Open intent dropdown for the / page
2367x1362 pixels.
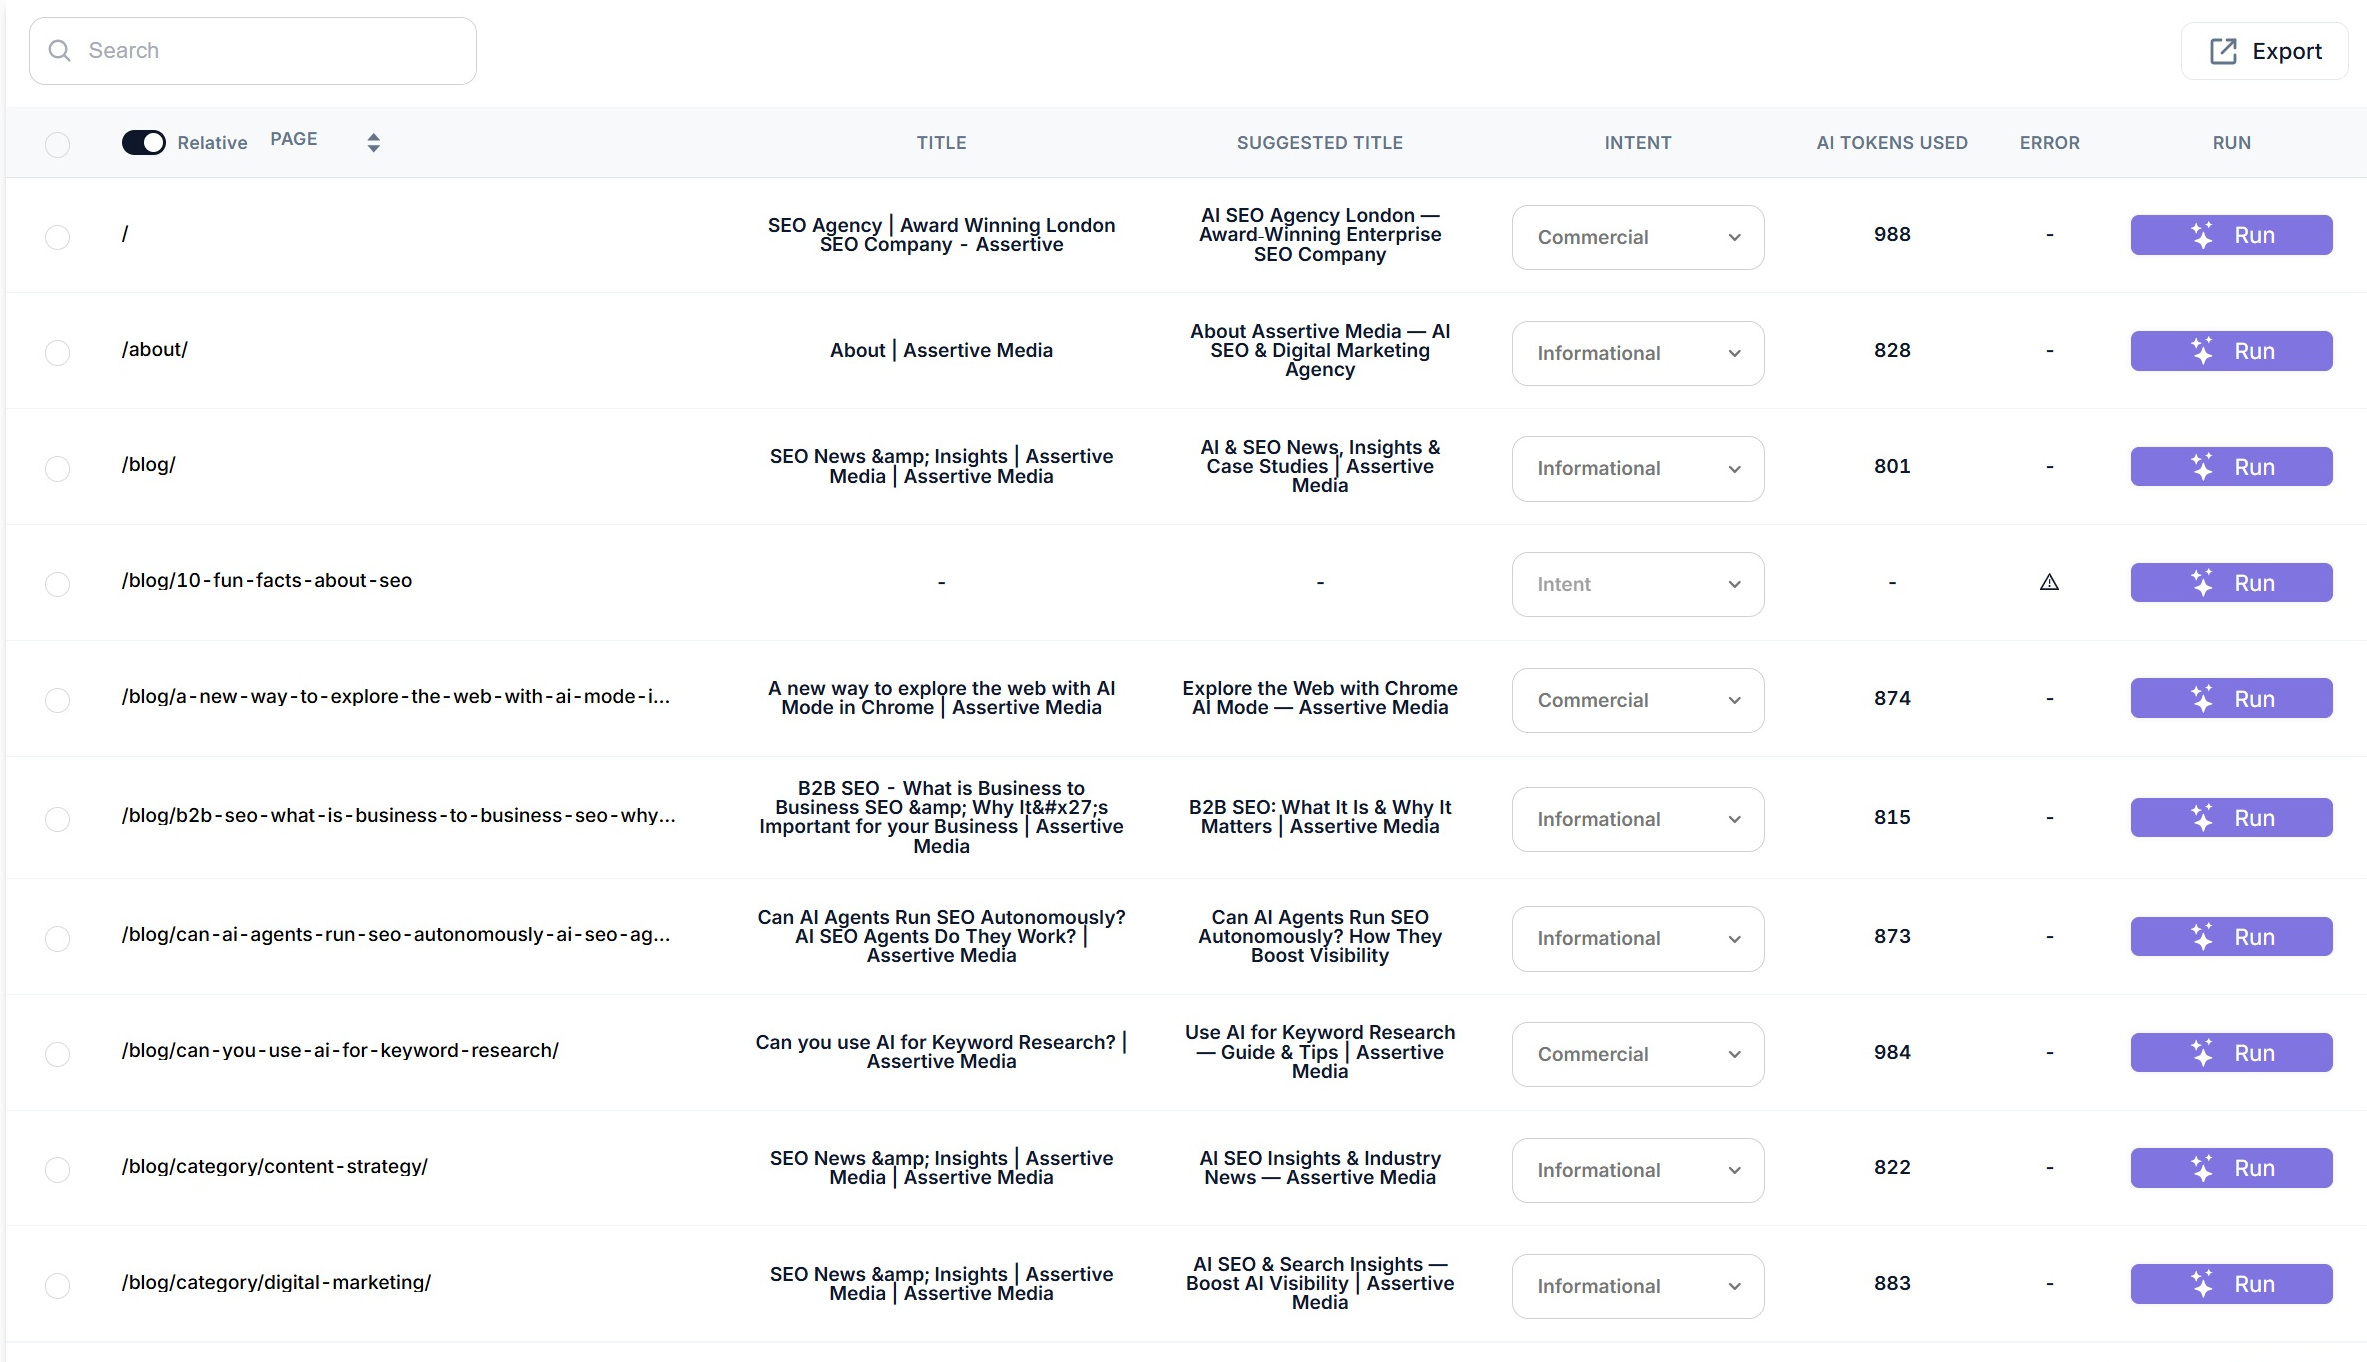coord(1638,237)
